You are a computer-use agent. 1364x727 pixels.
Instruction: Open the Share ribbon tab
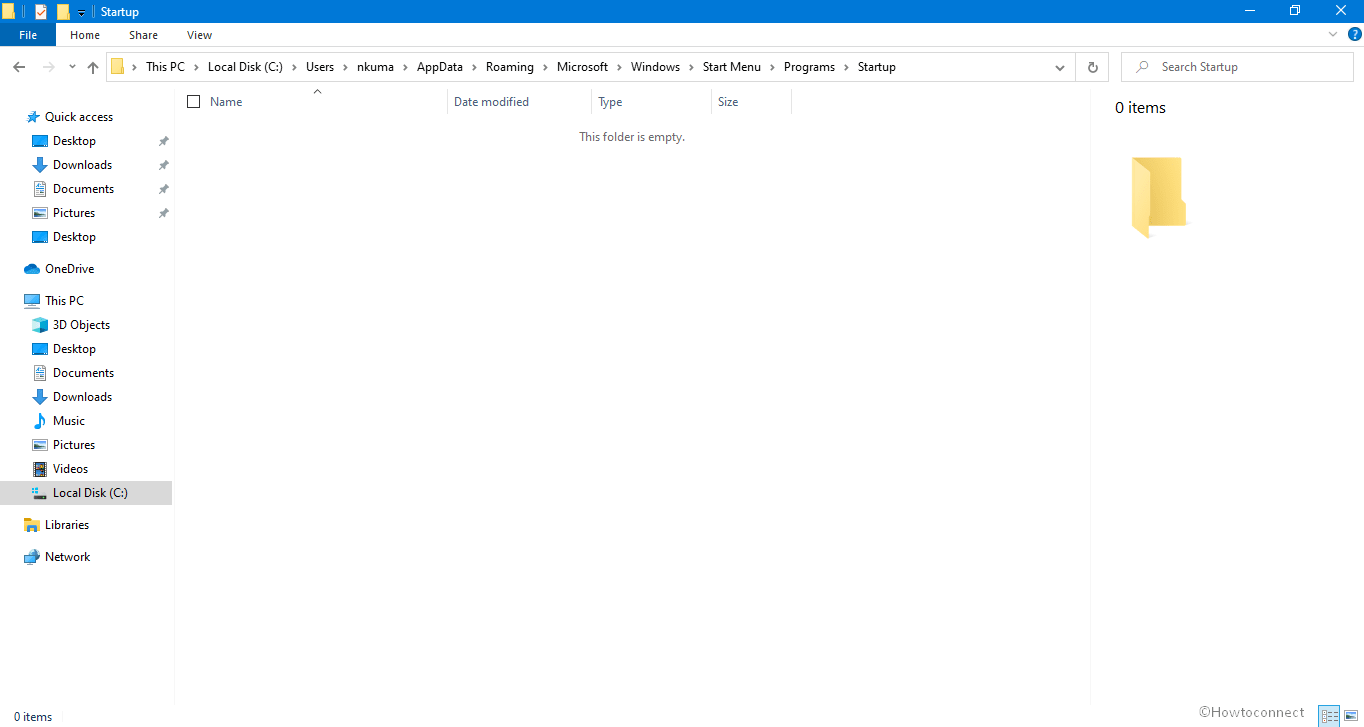[x=143, y=35]
